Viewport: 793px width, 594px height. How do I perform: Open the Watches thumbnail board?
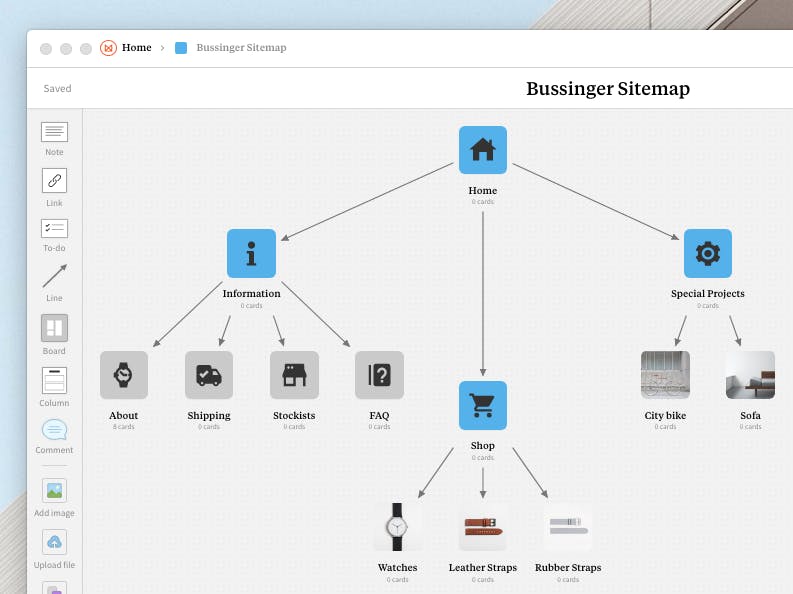398,527
